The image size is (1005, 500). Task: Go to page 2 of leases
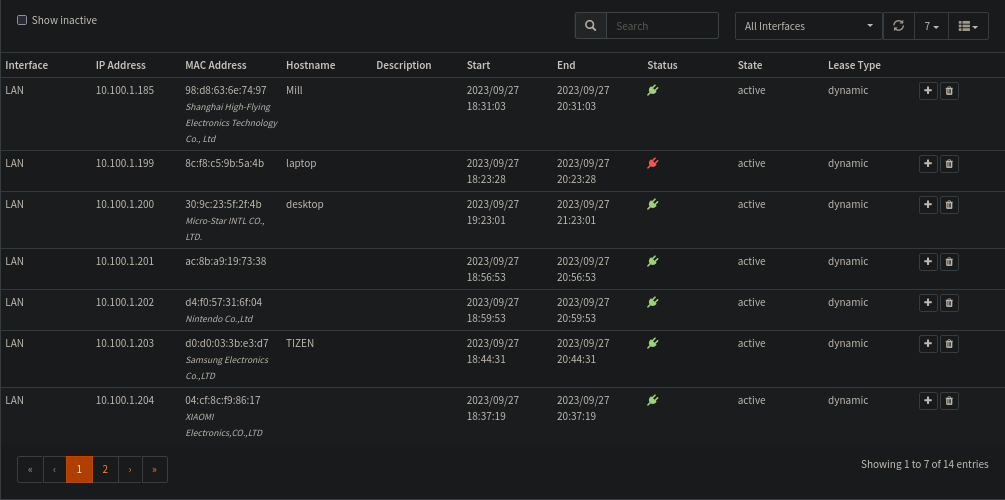[105, 469]
